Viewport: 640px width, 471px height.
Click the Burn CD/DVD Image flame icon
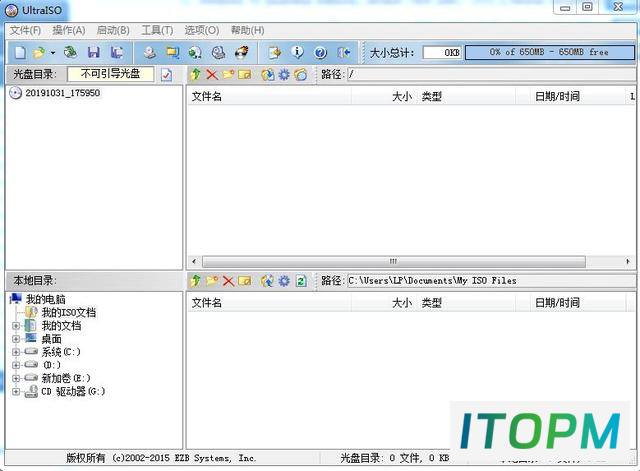pyautogui.click(x=242, y=52)
